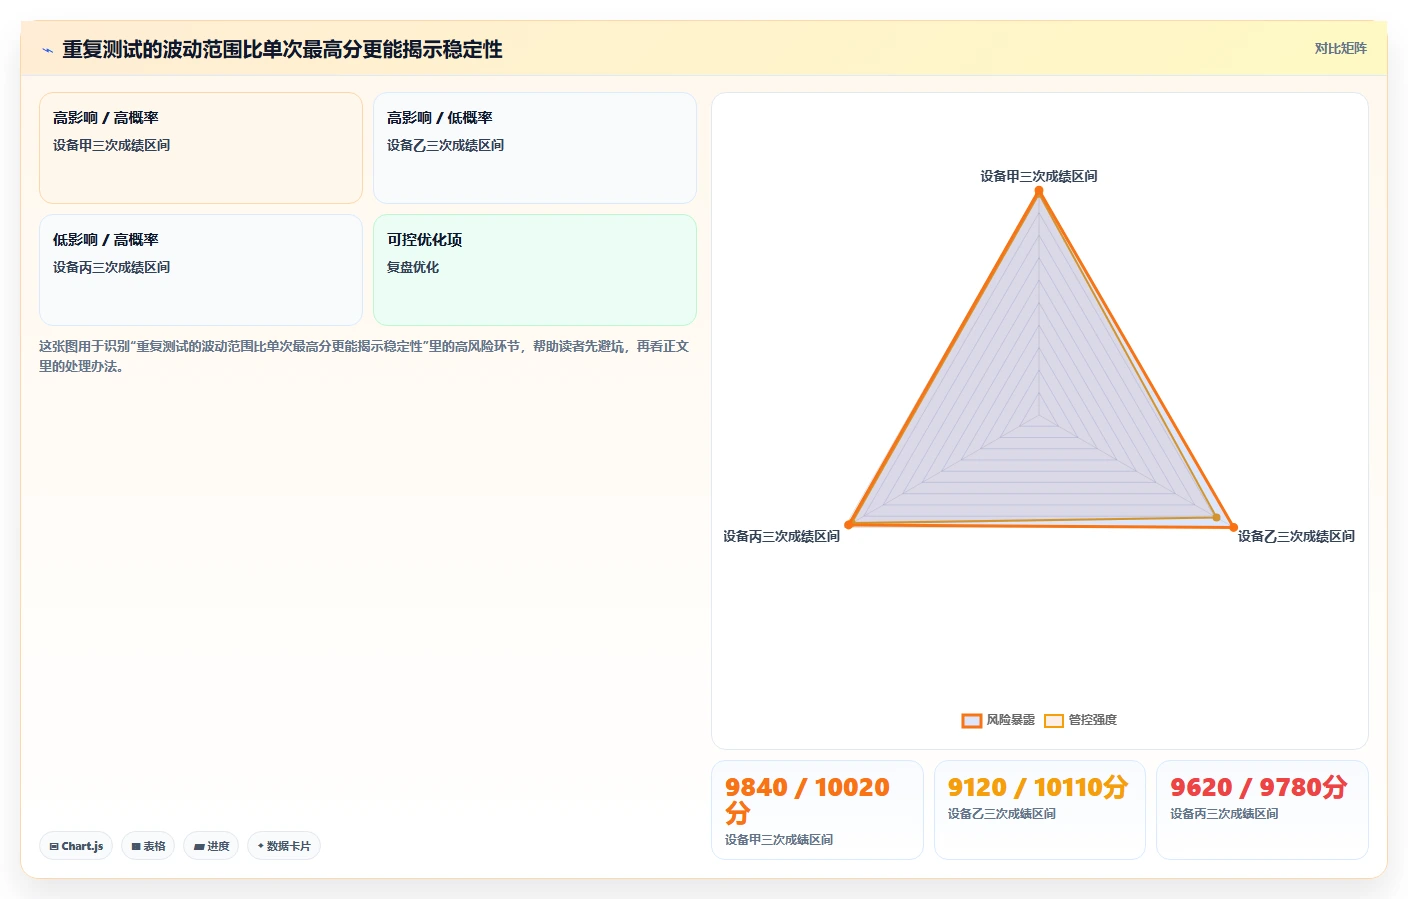Click the 9840 / 10020分 stat value

point(807,800)
